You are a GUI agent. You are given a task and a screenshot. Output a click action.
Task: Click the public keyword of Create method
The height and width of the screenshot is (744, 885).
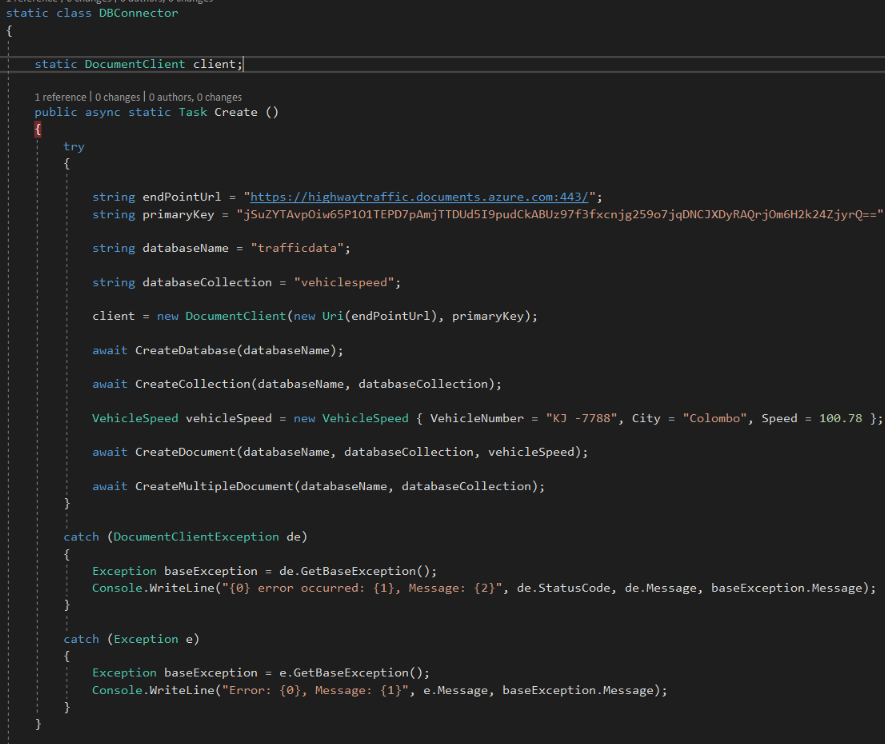click(56, 112)
